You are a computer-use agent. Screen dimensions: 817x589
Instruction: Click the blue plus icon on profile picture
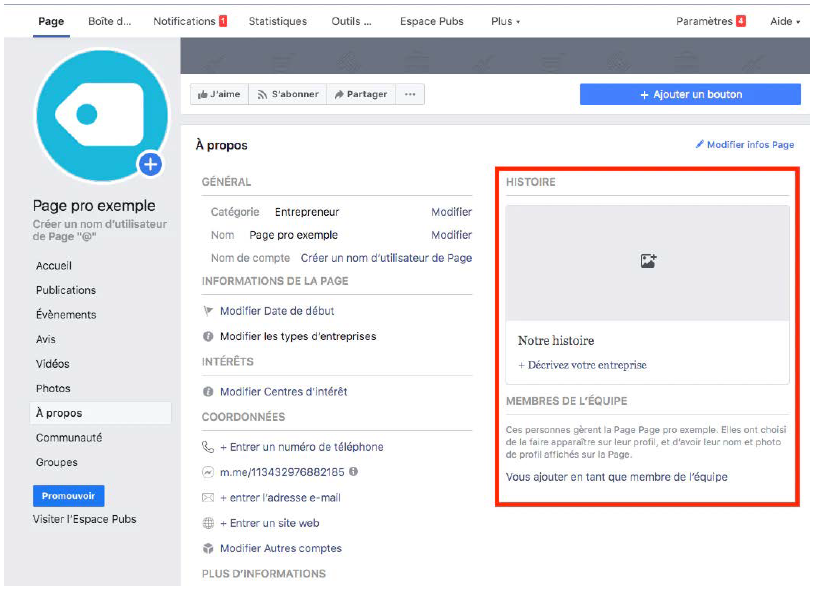[151, 165]
